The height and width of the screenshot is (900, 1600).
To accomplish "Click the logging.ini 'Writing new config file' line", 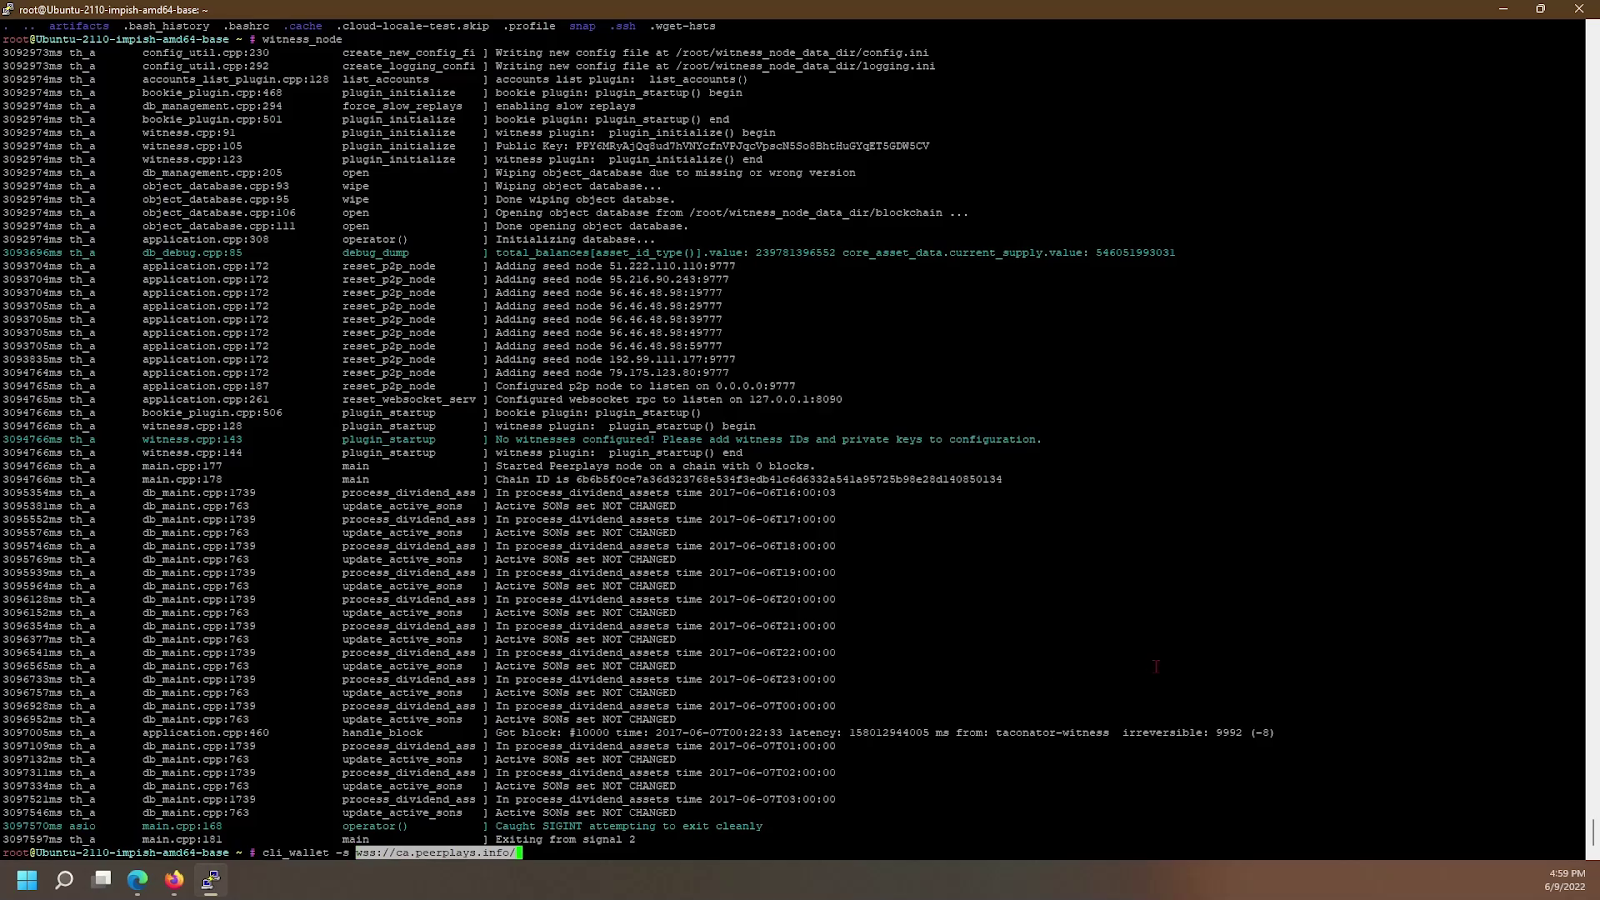I will tap(715, 66).
